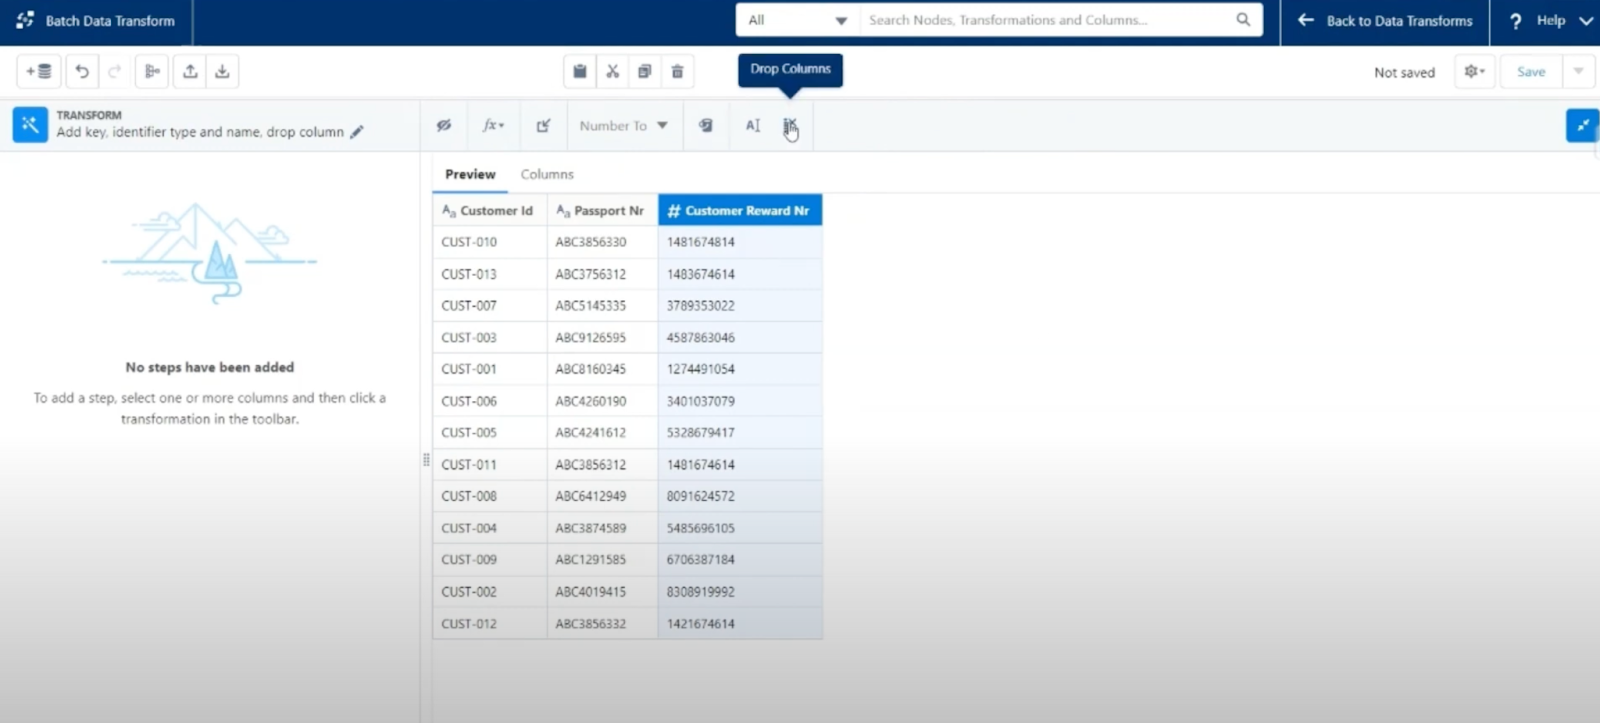Click the AI text format icon
This screenshot has width=1600, height=723.
(x=753, y=125)
